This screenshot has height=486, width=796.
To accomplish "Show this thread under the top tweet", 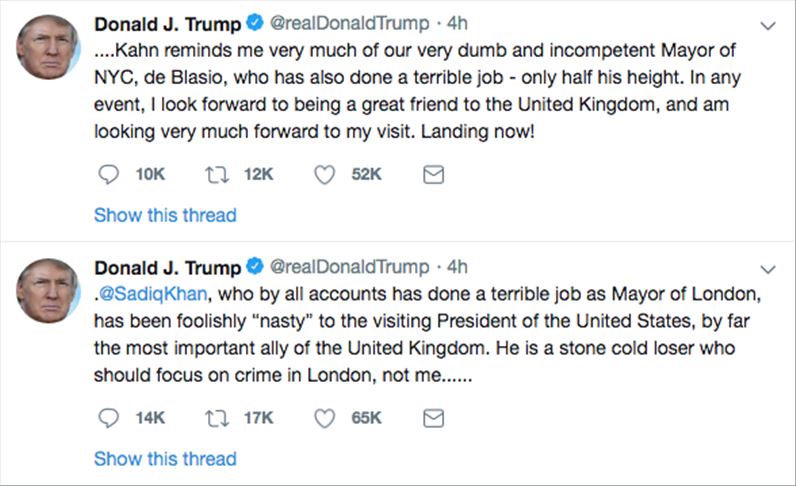I will point(165,215).
